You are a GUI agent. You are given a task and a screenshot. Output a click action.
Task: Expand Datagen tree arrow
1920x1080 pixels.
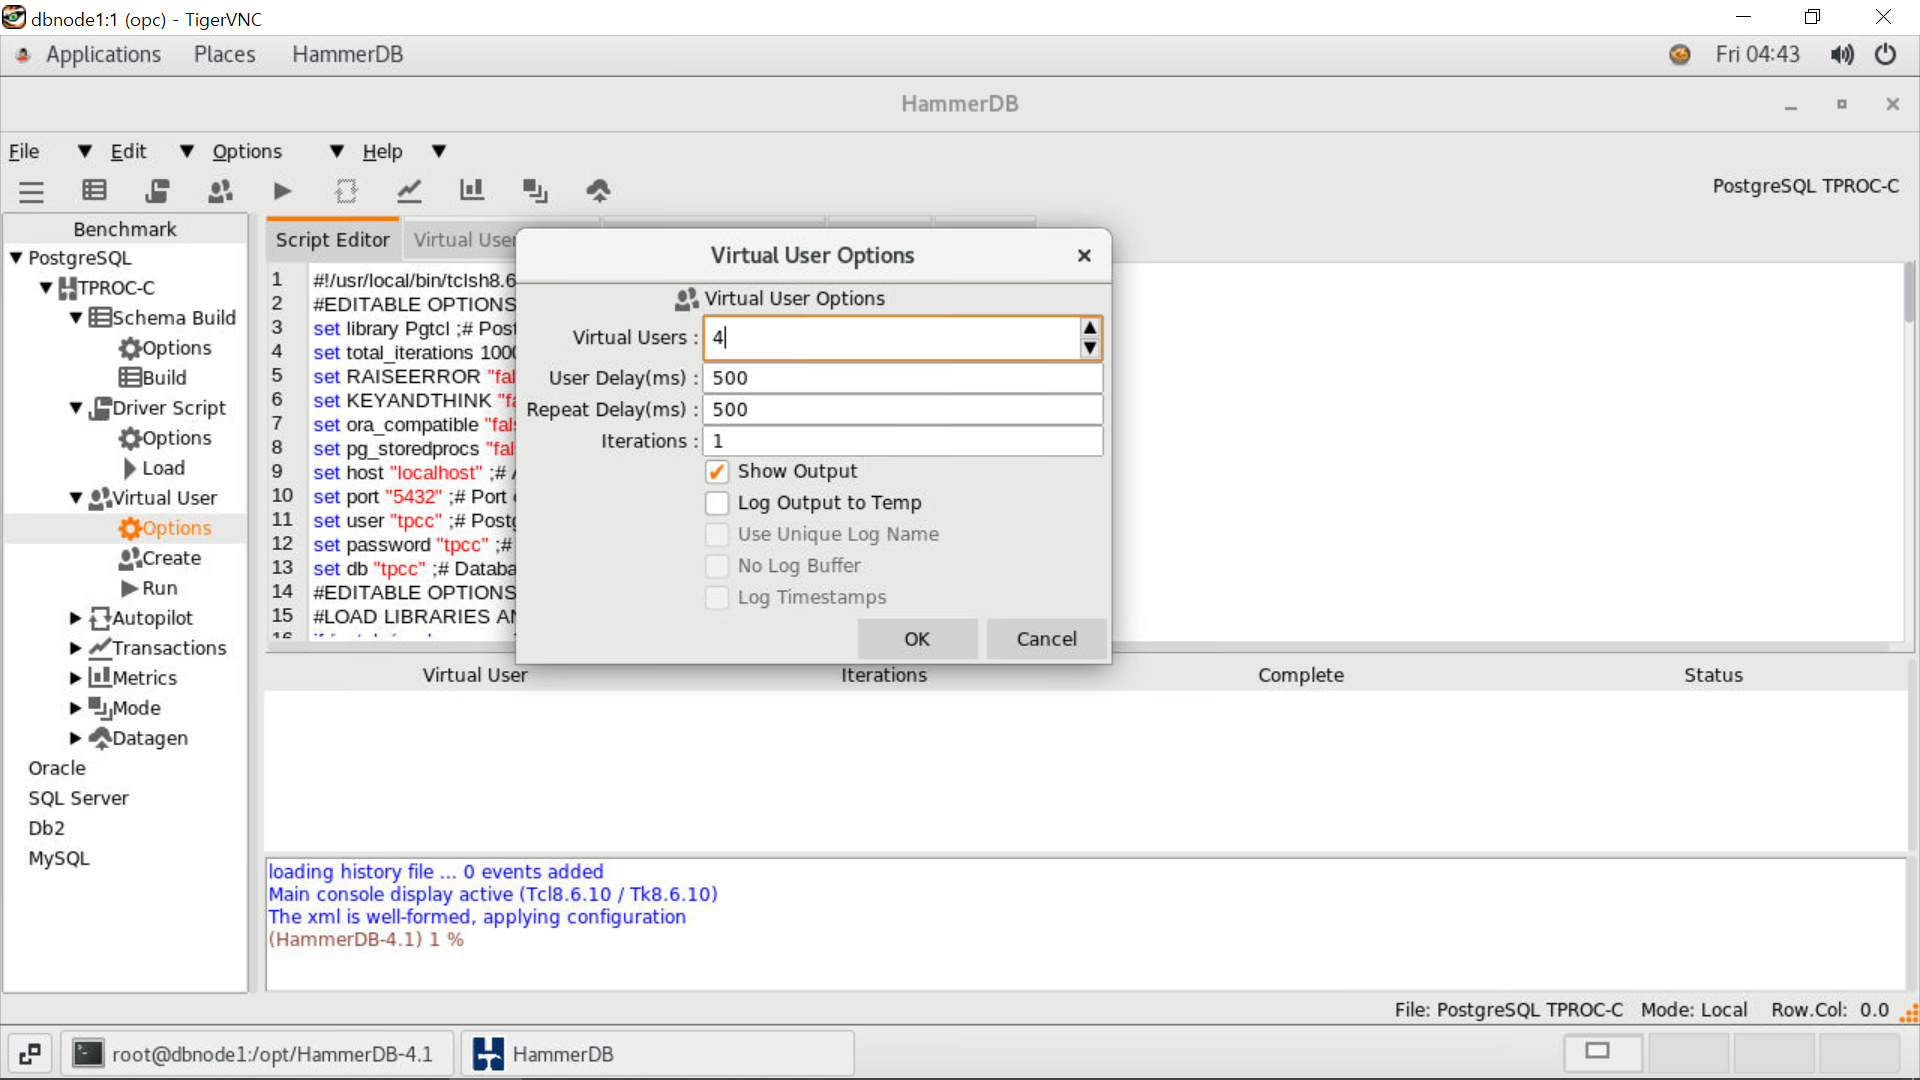(76, 738)
